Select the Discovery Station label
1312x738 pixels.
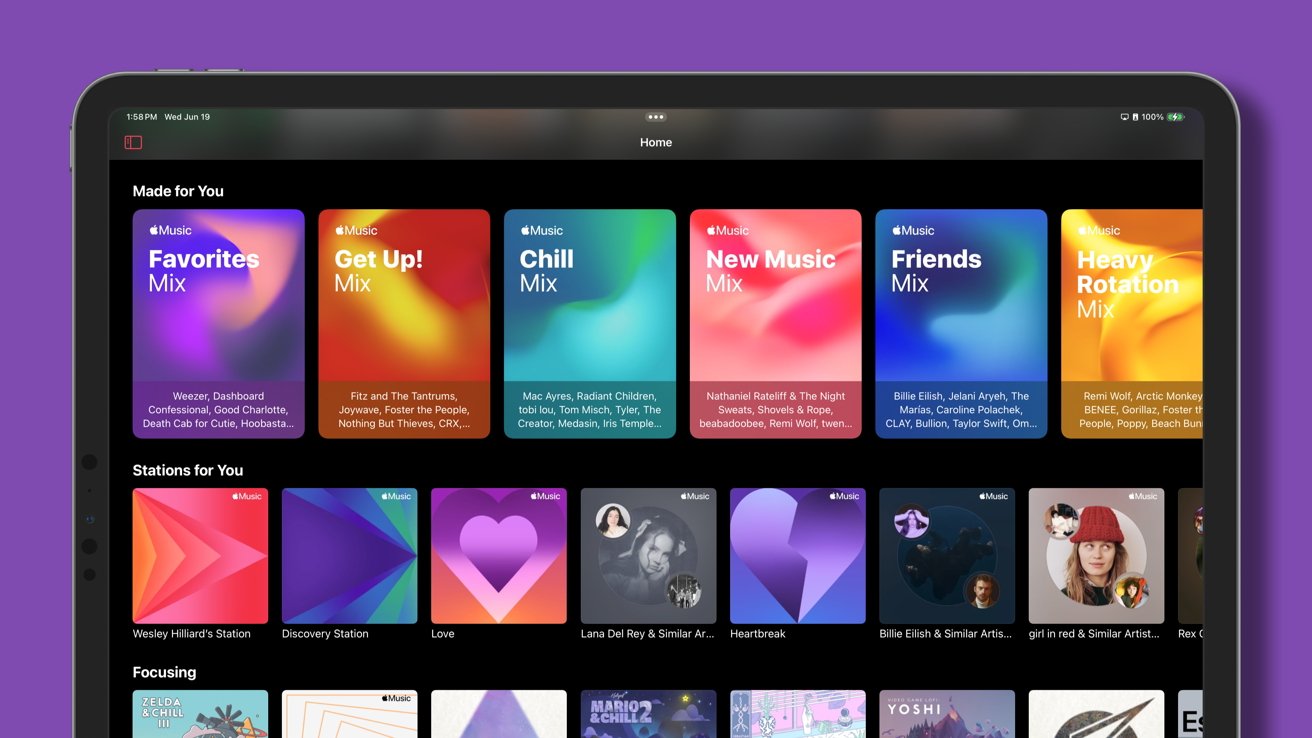[x=325, y=634]
